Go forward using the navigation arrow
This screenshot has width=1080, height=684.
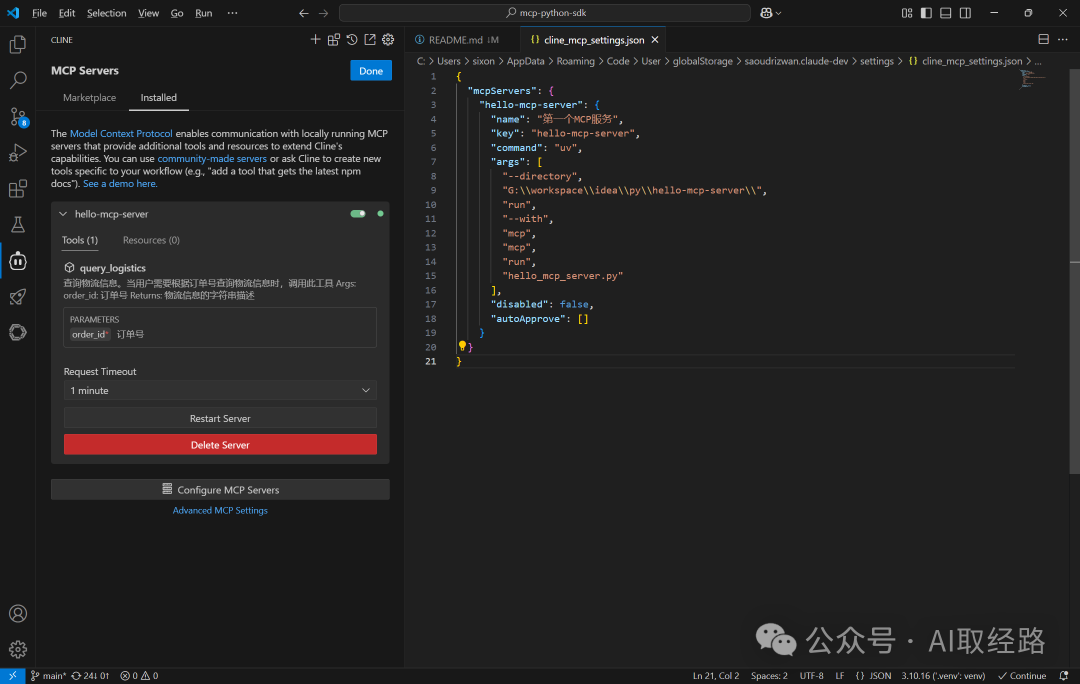pyautogui.click(x=324, y=13)
